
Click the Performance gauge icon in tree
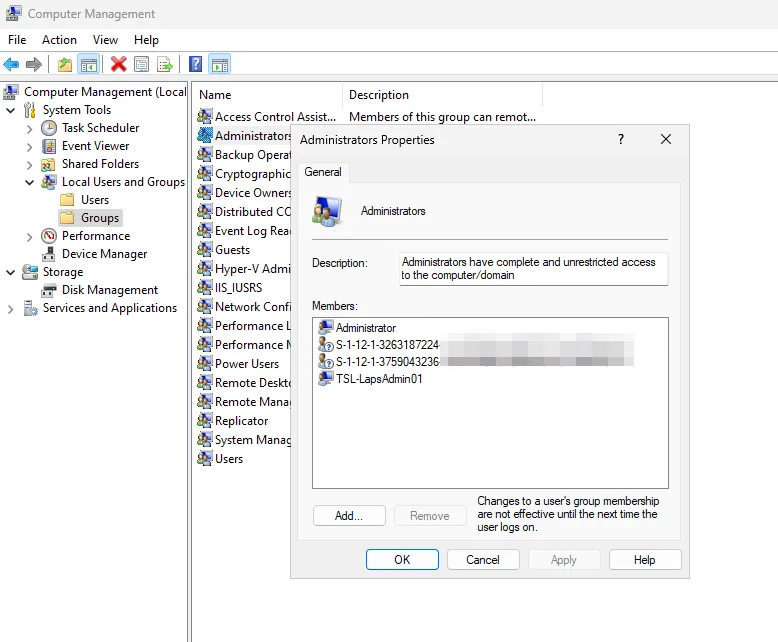pyautogui.click(x=49, y=236)
